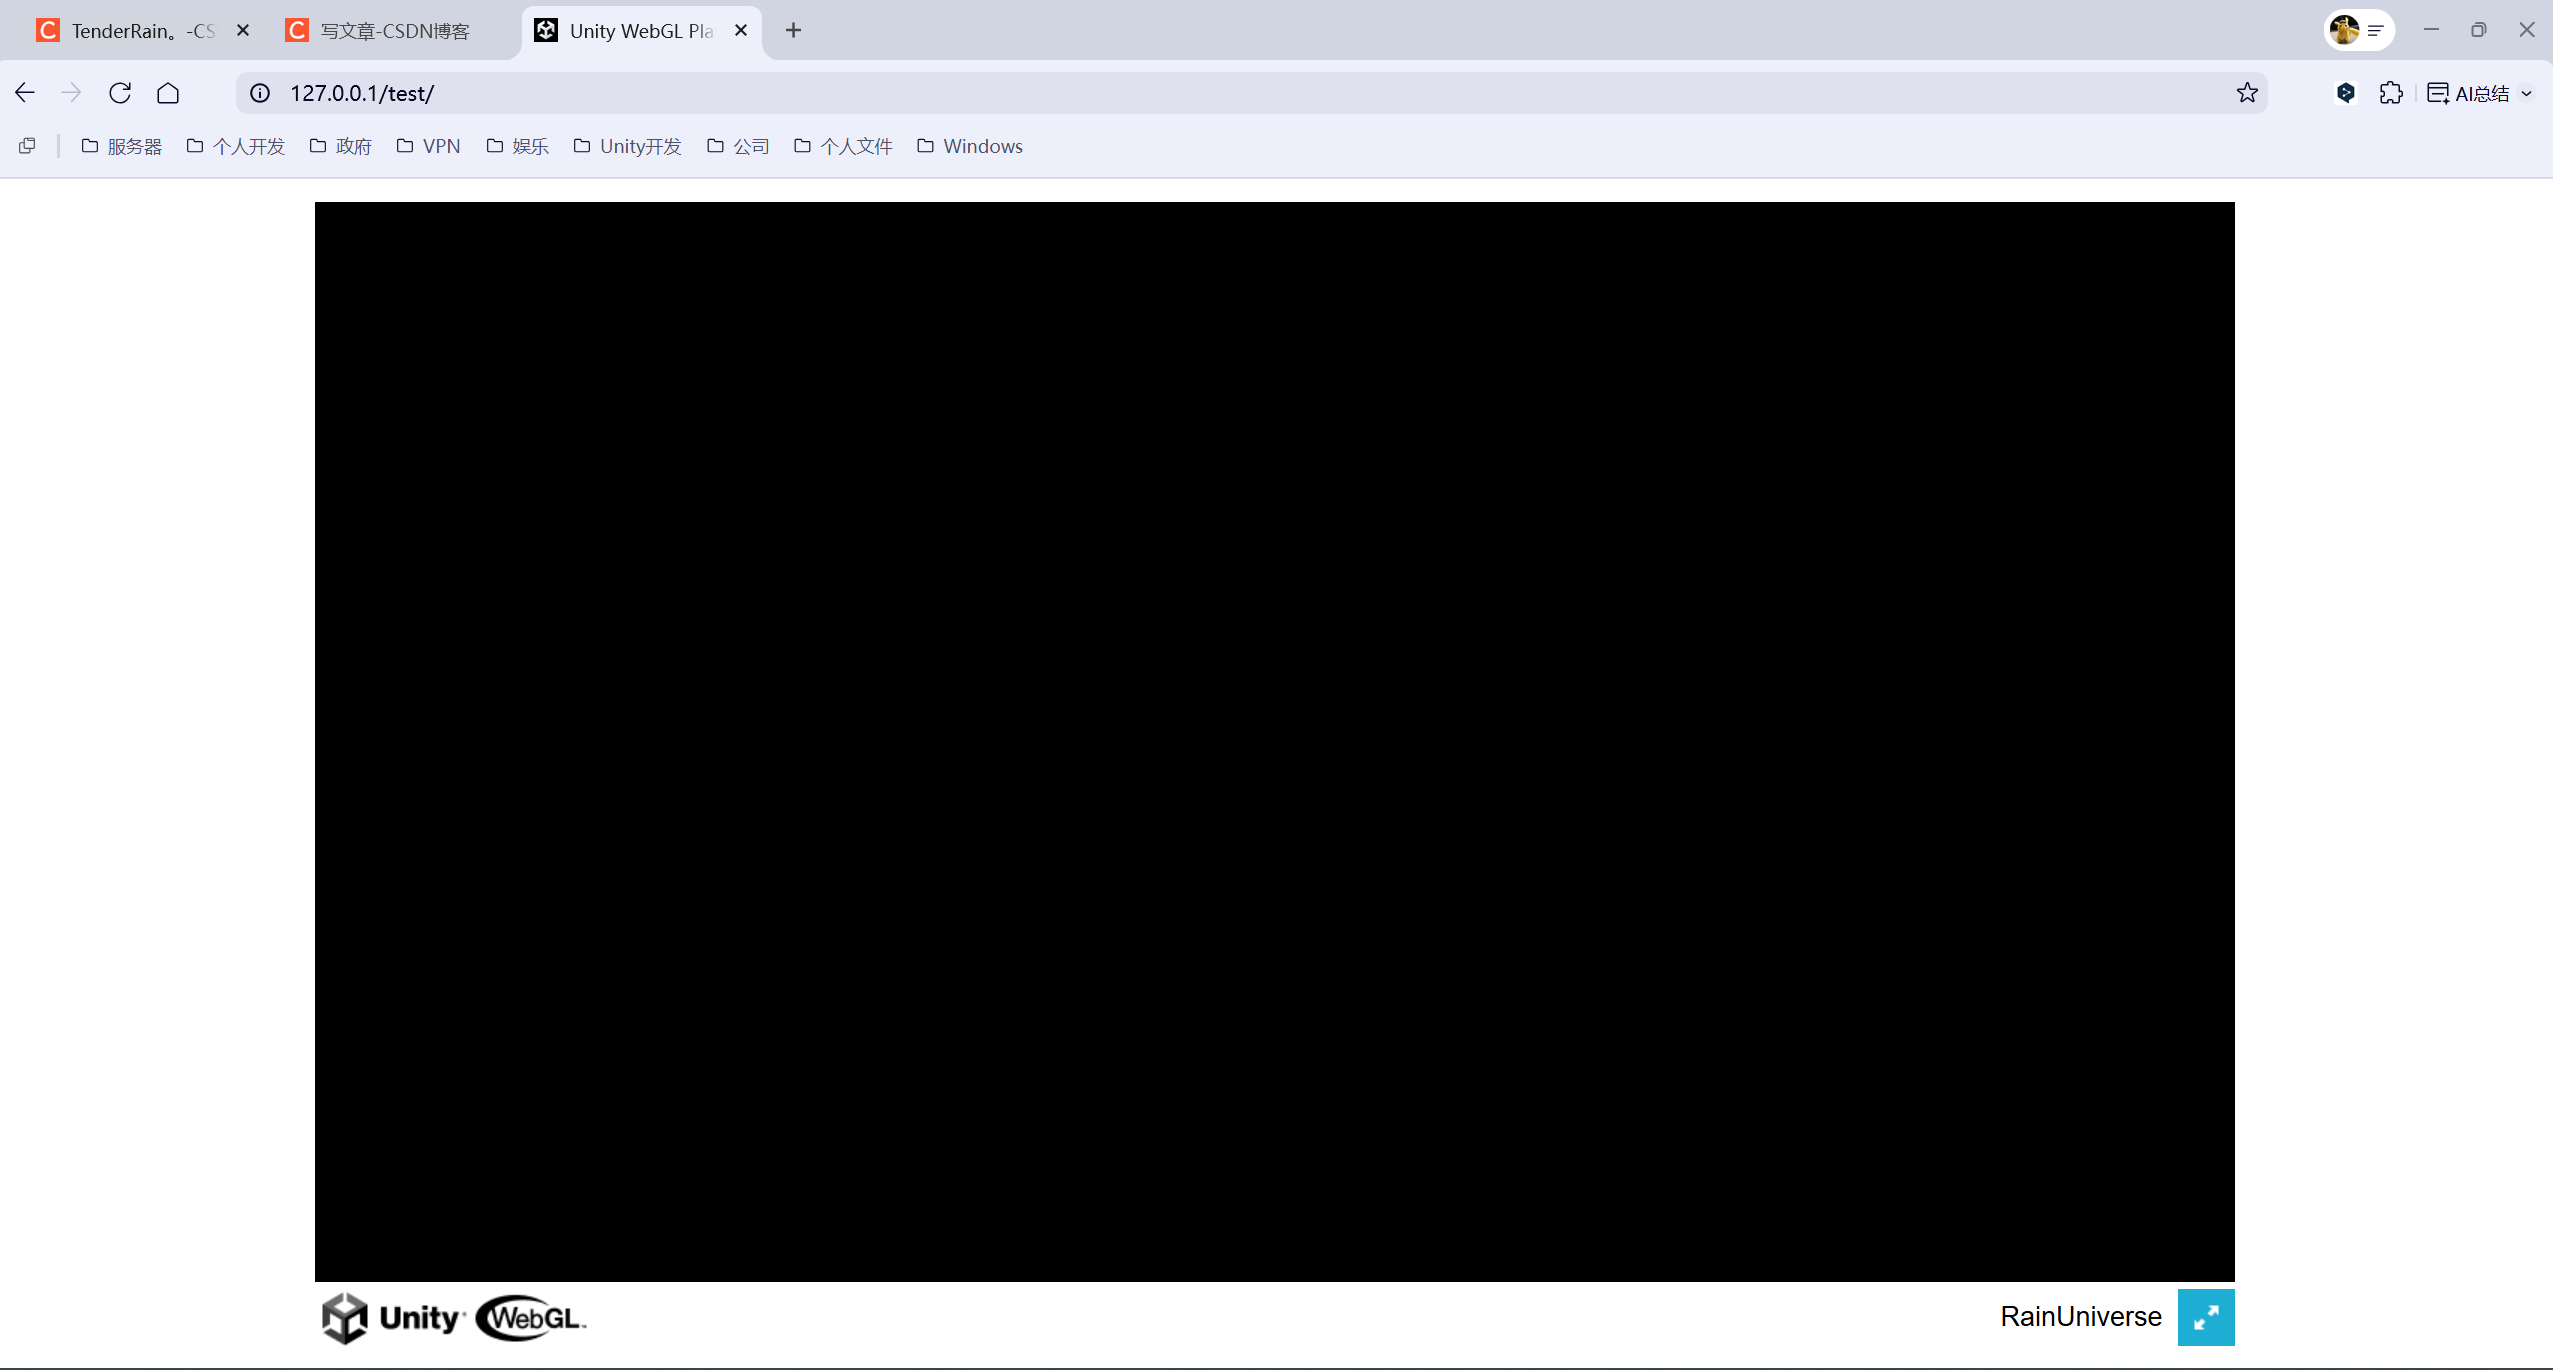Click the blue hexagon extension icon
Viewport: 2553px width, 1370px height.
coord(2345,93)
